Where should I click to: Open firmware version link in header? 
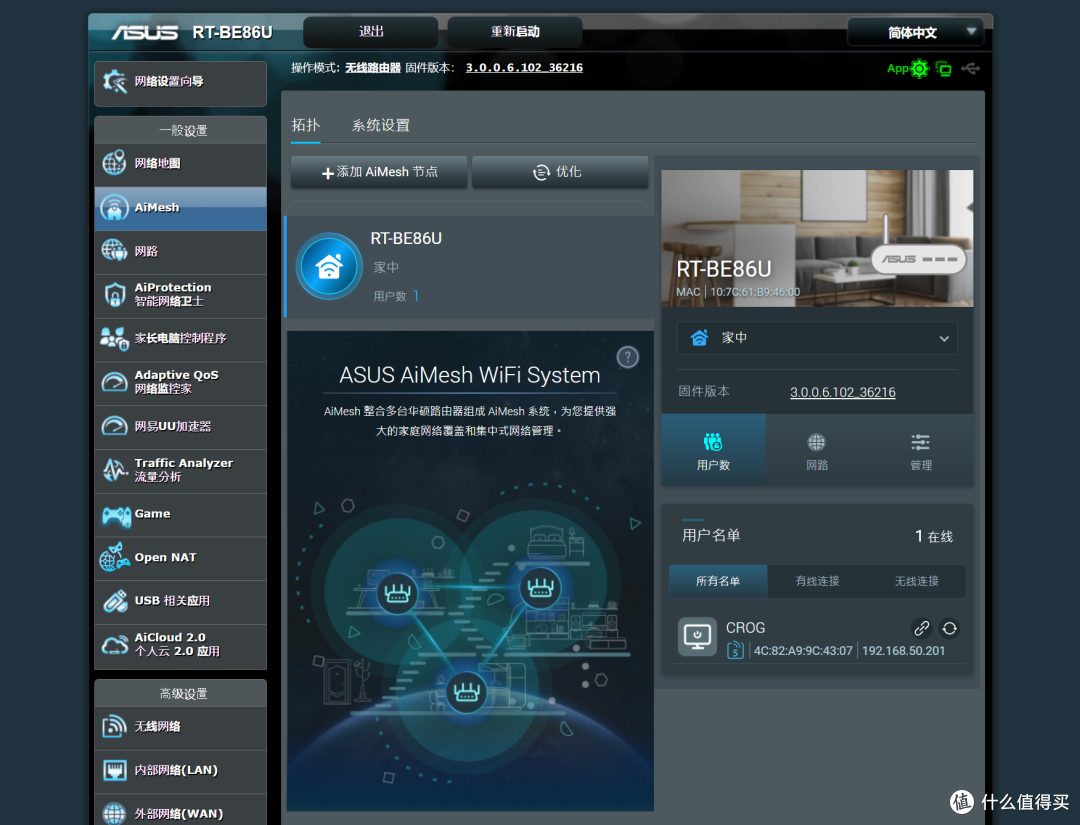tap(524, 67)
